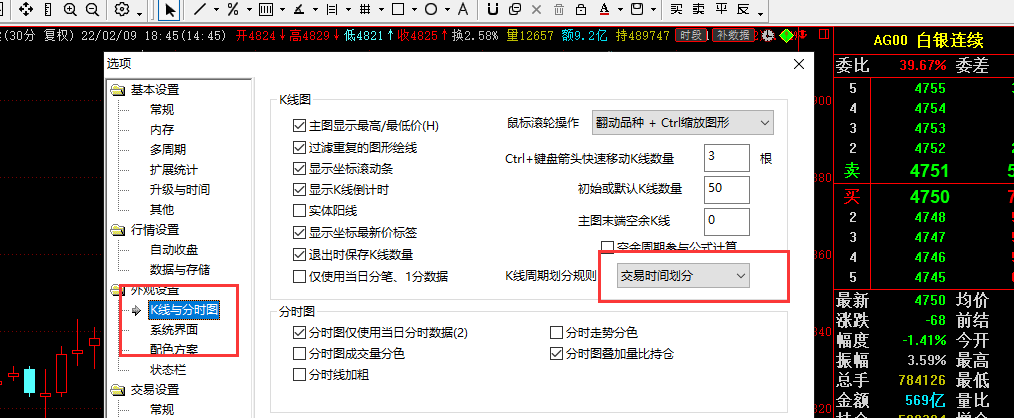The height and width of the screenshot is (418, 1014).
Task: Open the 鼠标滚轮操作 dropdown
Action: (682, 122)
